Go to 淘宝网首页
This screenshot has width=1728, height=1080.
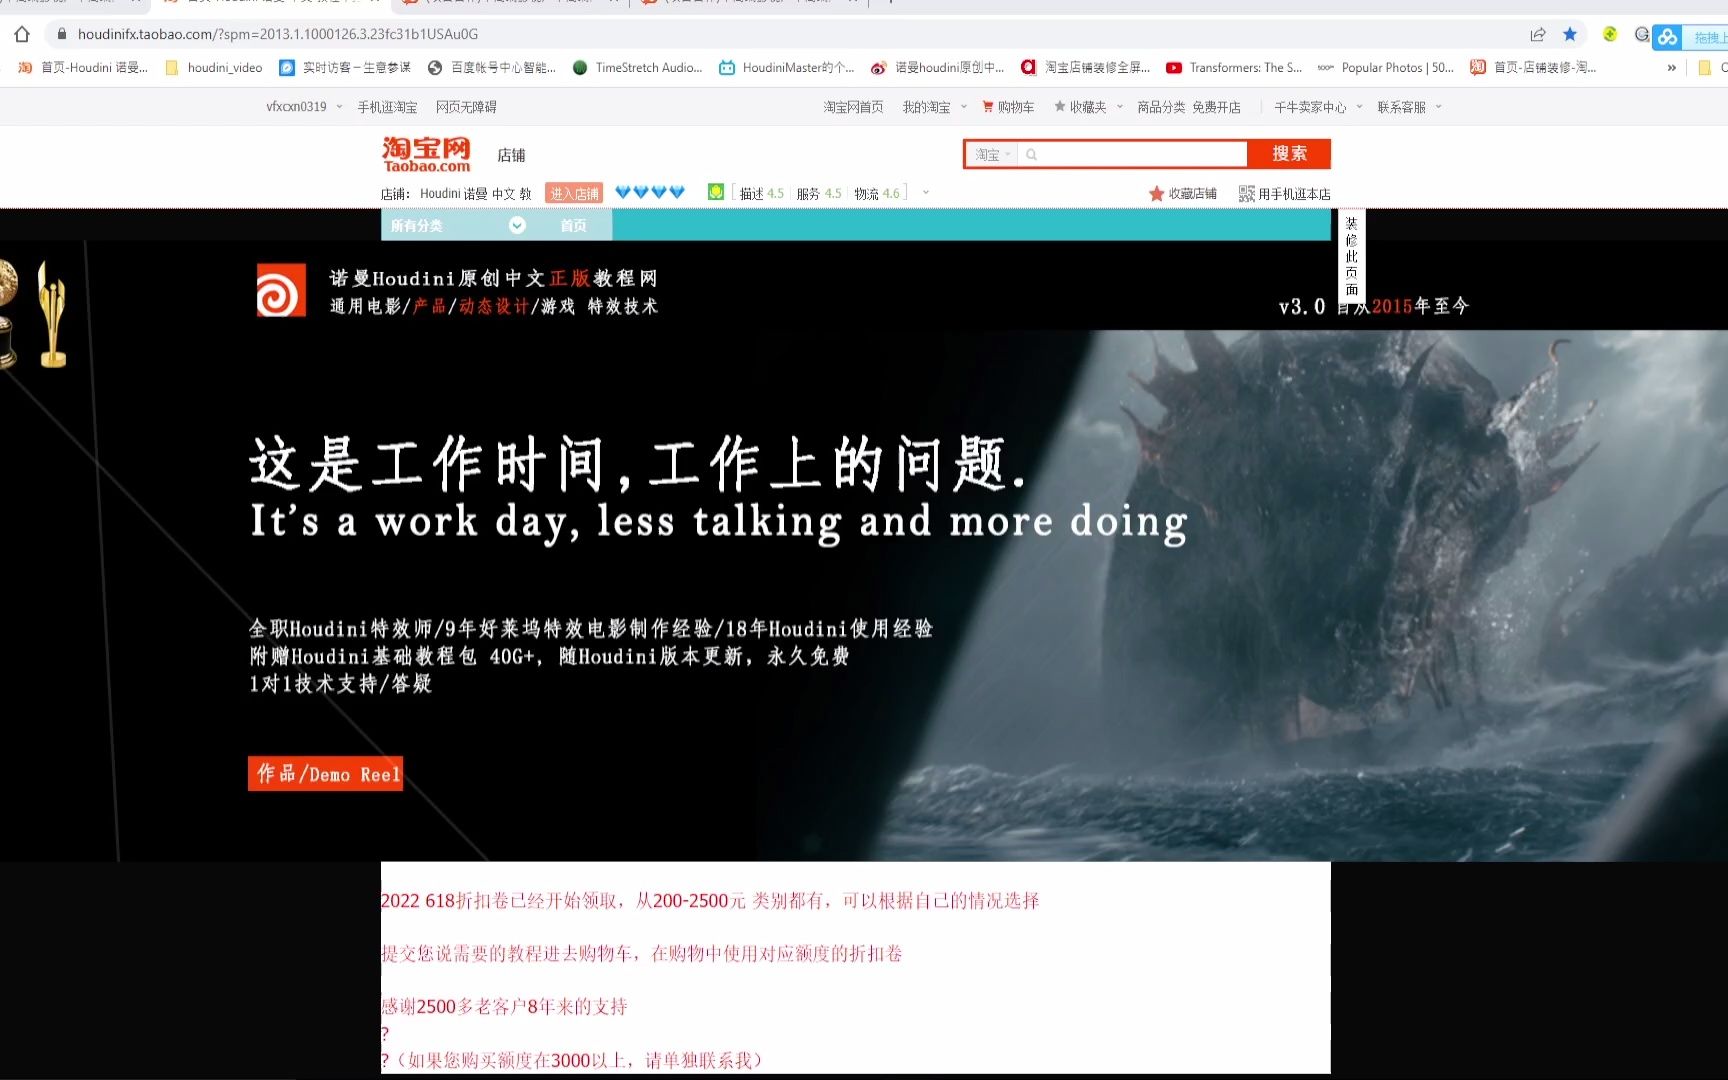tap(853, 107)
